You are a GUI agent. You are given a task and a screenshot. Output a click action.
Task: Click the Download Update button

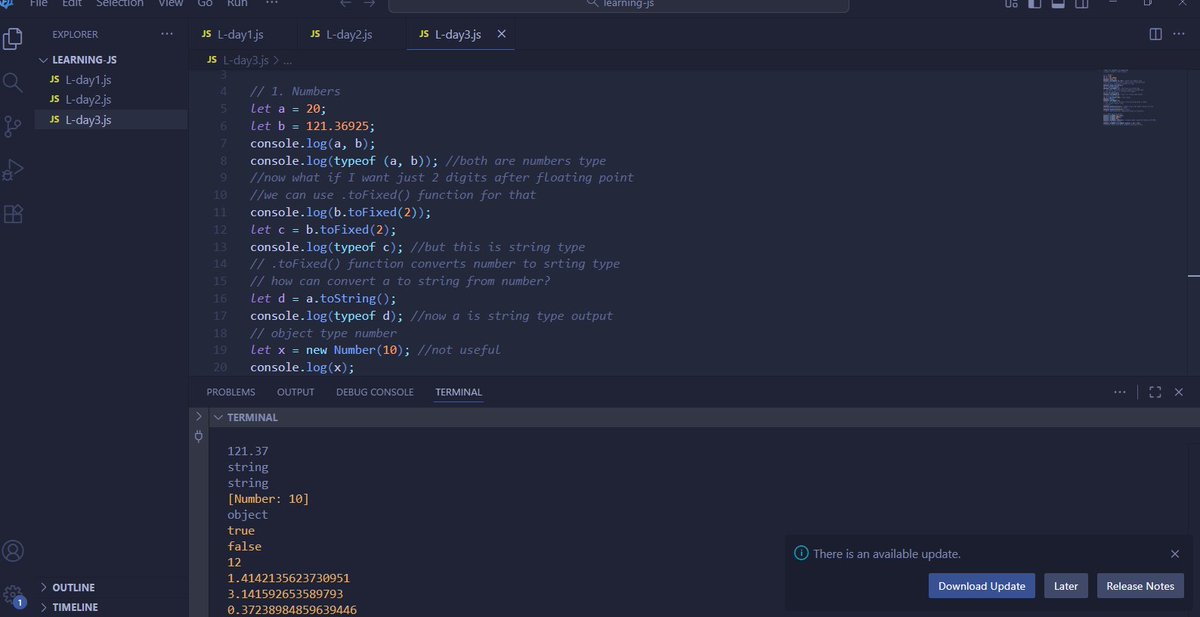(981, 586)
